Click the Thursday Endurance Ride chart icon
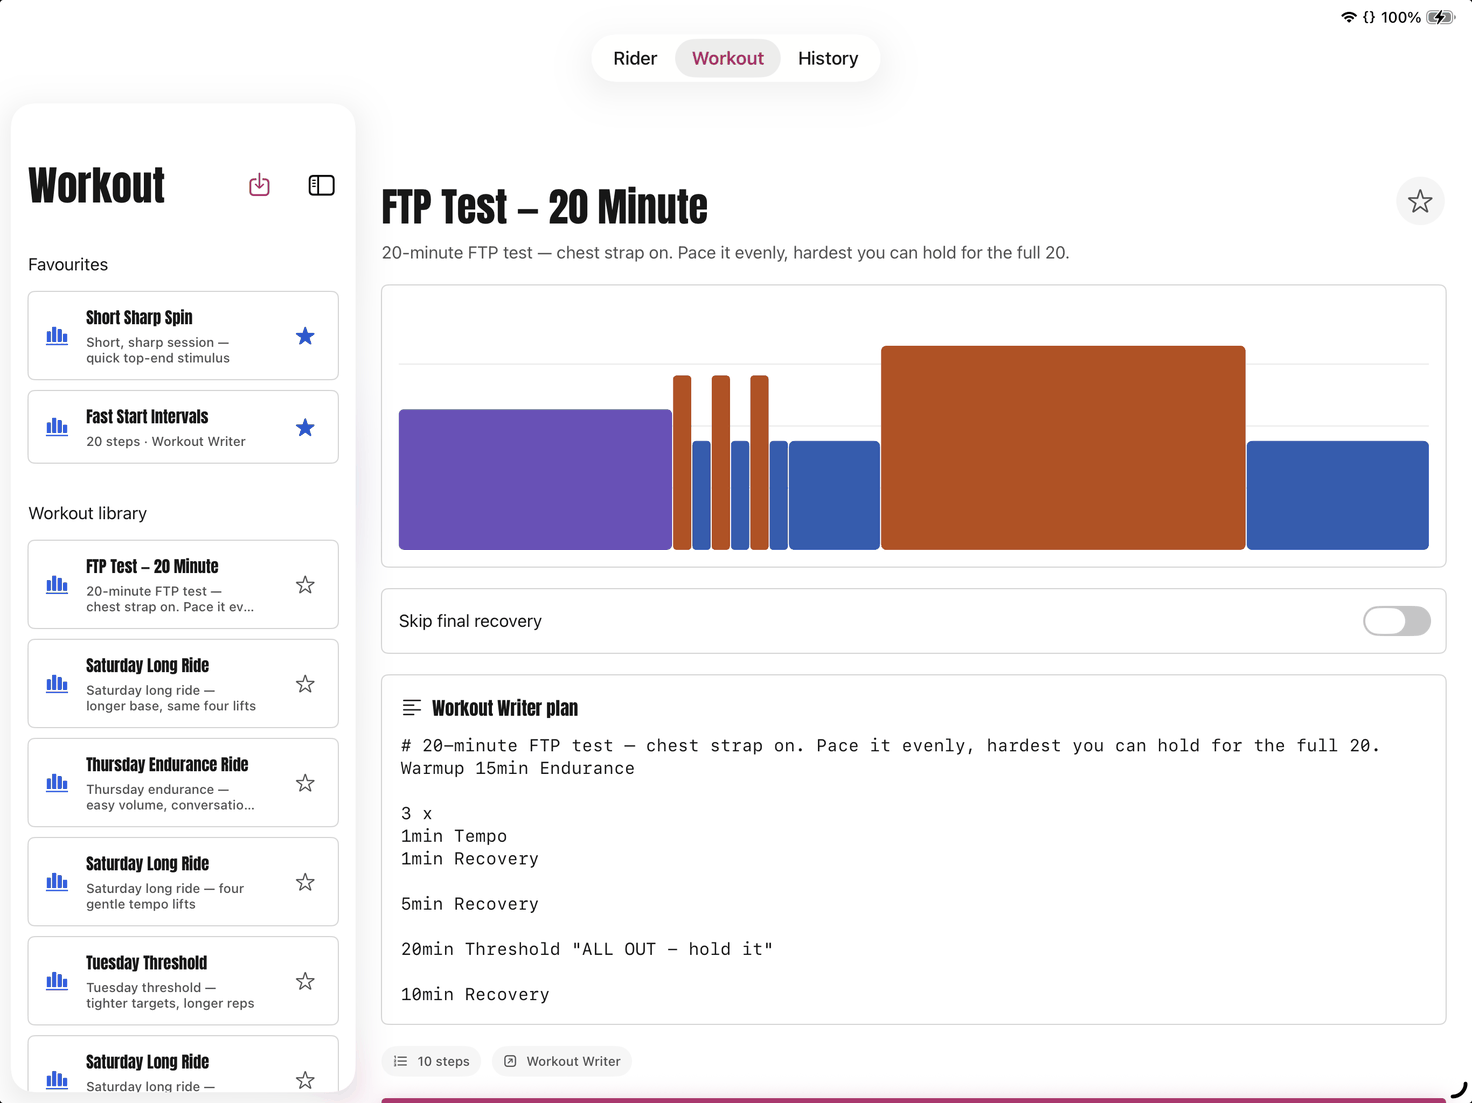 click(57, 782)
